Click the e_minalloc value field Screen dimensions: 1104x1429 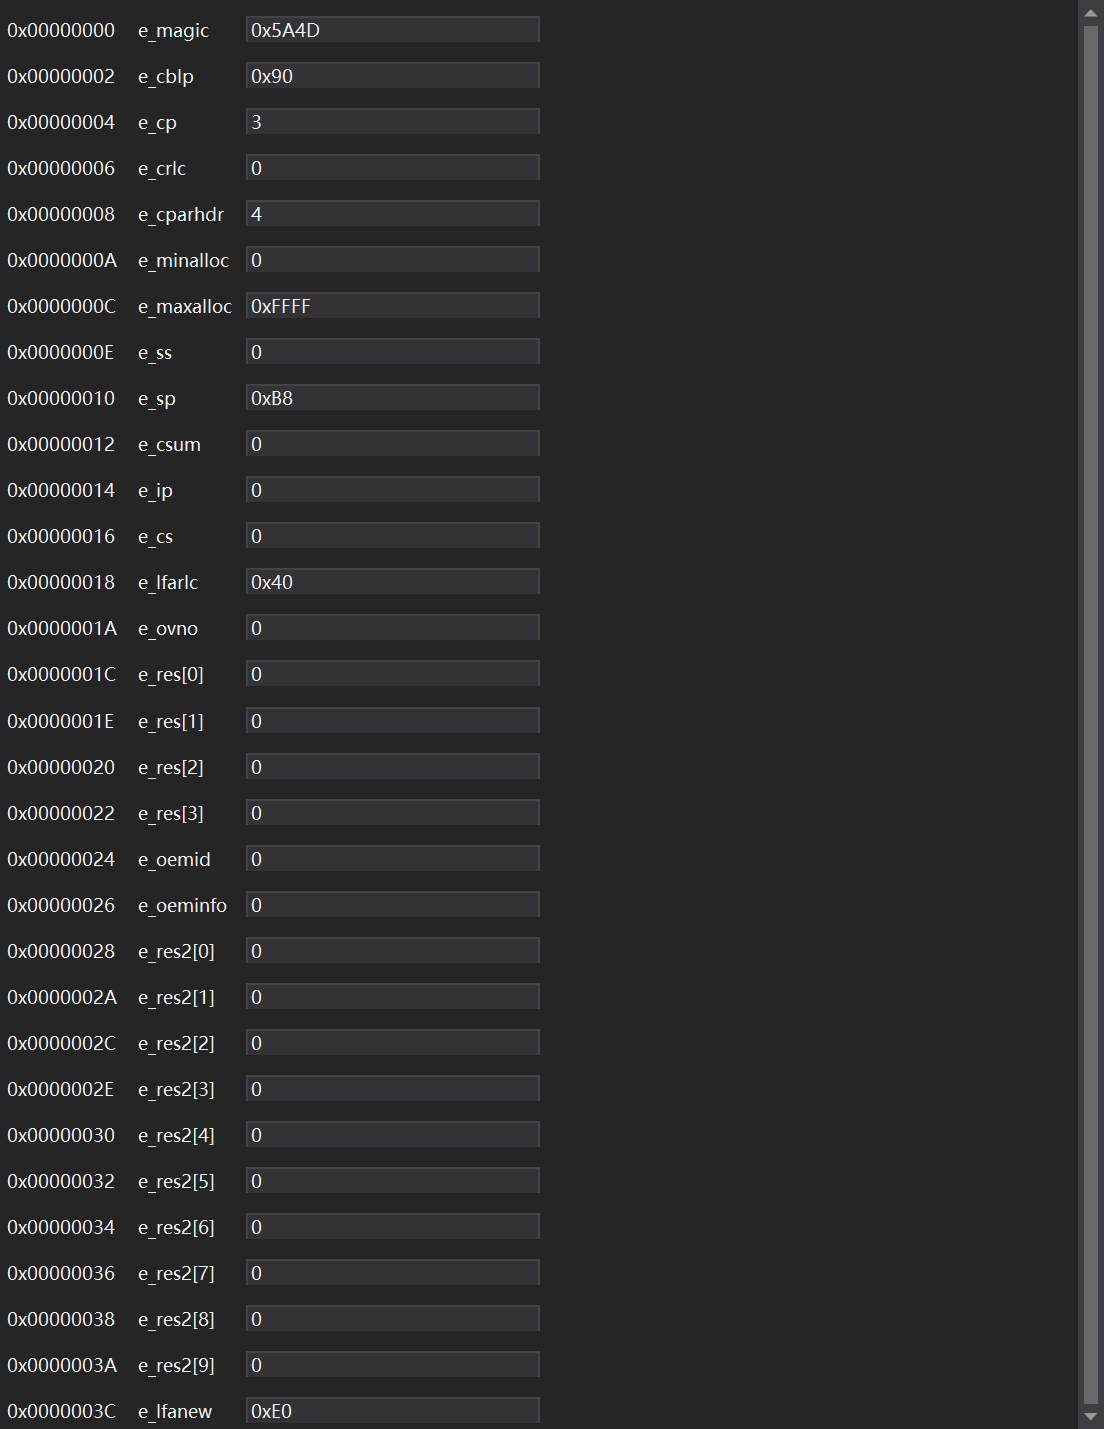coord(392,260)
